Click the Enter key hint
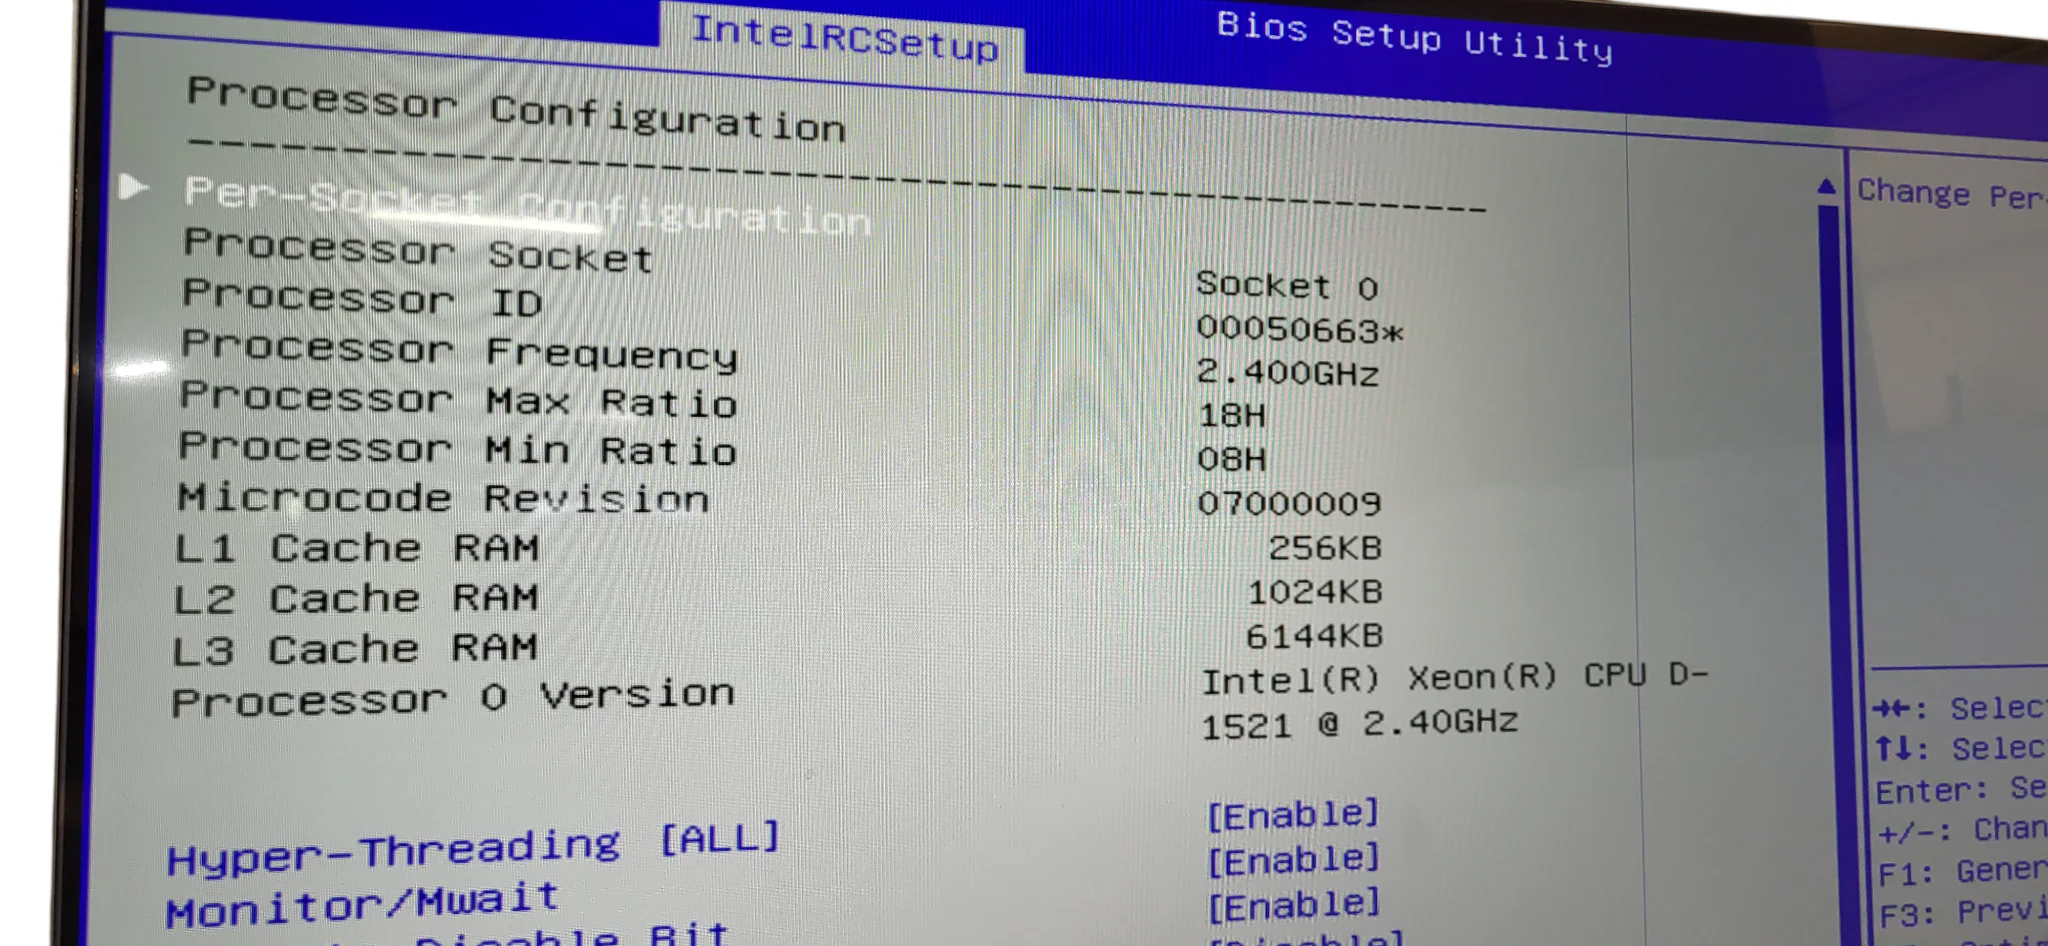Viewport: 2048px width, 946px height. coord(1961,790)
